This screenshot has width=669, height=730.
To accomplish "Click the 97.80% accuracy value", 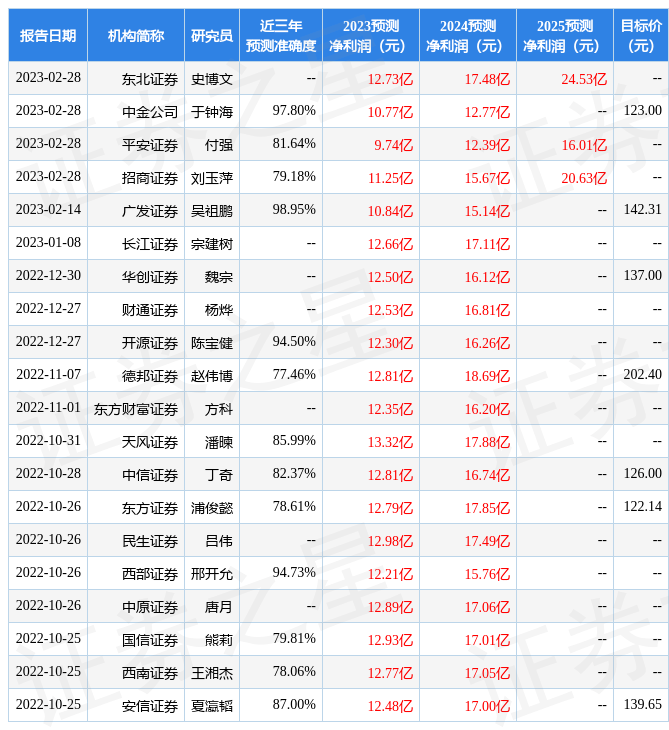I will 294,110.
